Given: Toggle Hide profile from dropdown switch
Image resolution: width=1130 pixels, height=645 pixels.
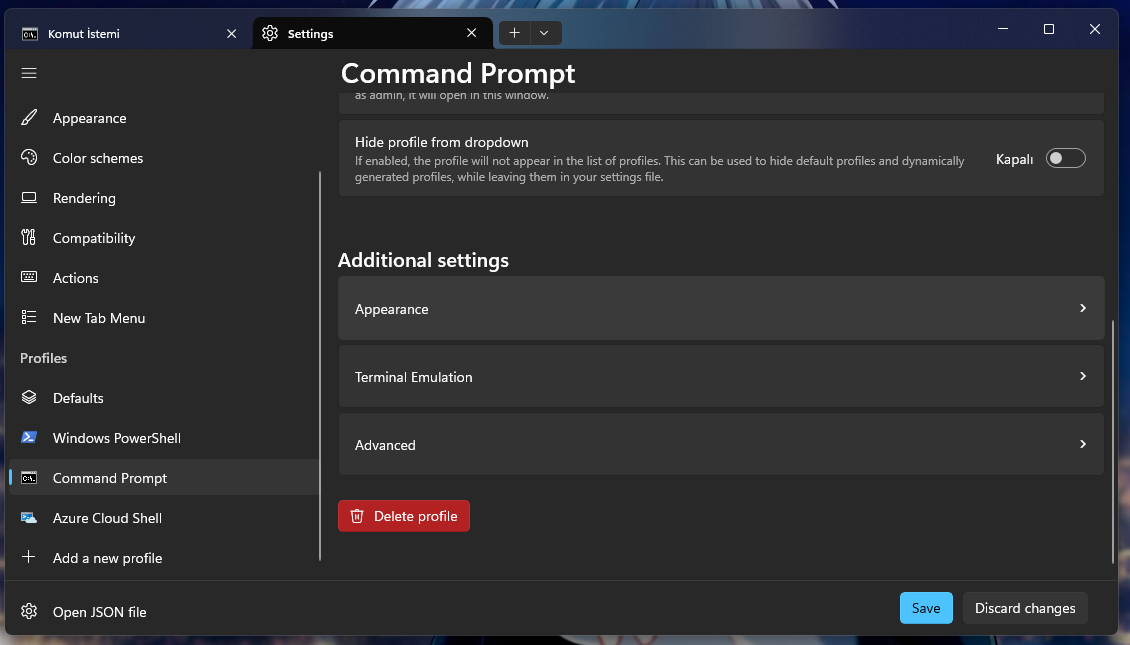Looking at the screenshot, I should click(x=1065, y=159).
